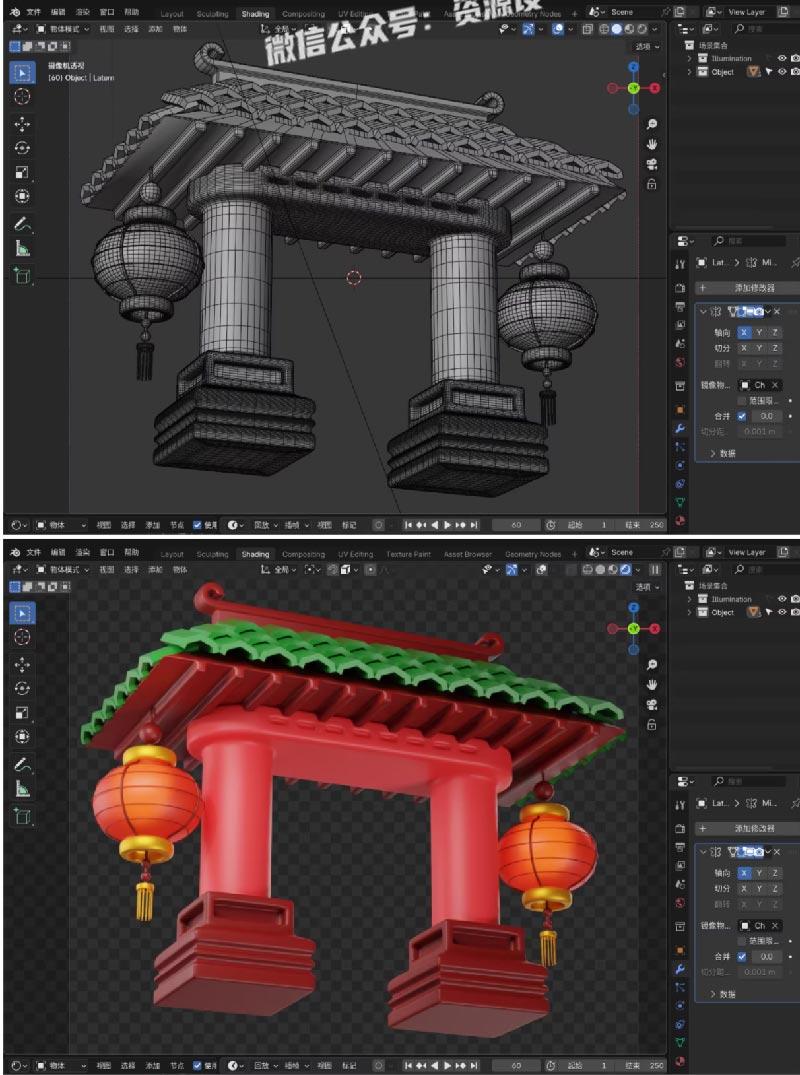Pick the Annotate tool in the bottom window

click(22, 764)
